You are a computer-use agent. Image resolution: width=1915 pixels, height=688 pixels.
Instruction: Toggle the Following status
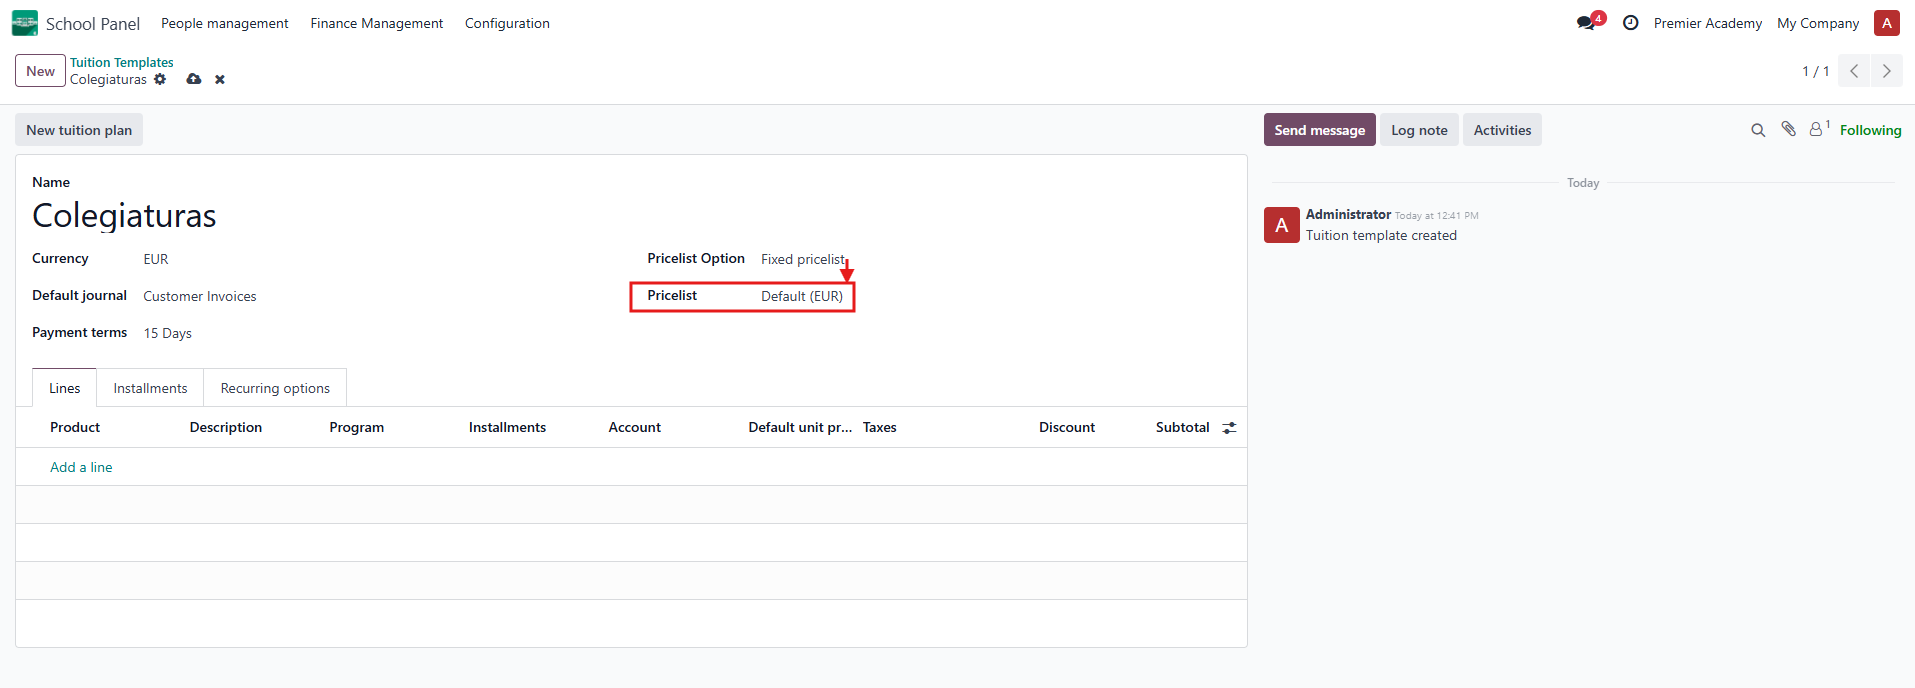(1870, 130)
